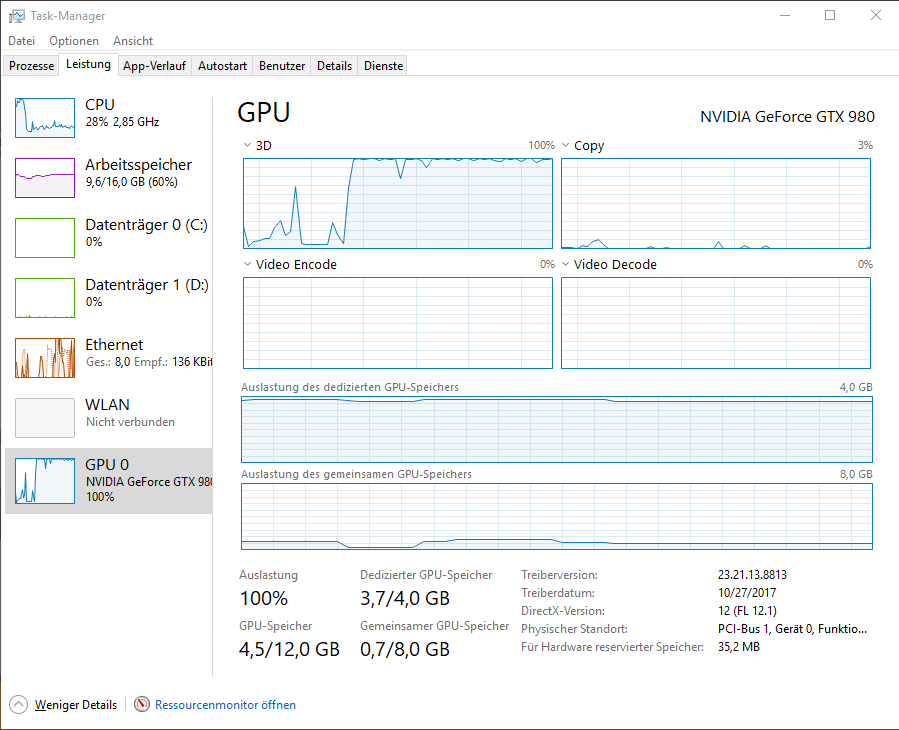
Task: Minimize the Task-Manager window
Action: point(785,15)
